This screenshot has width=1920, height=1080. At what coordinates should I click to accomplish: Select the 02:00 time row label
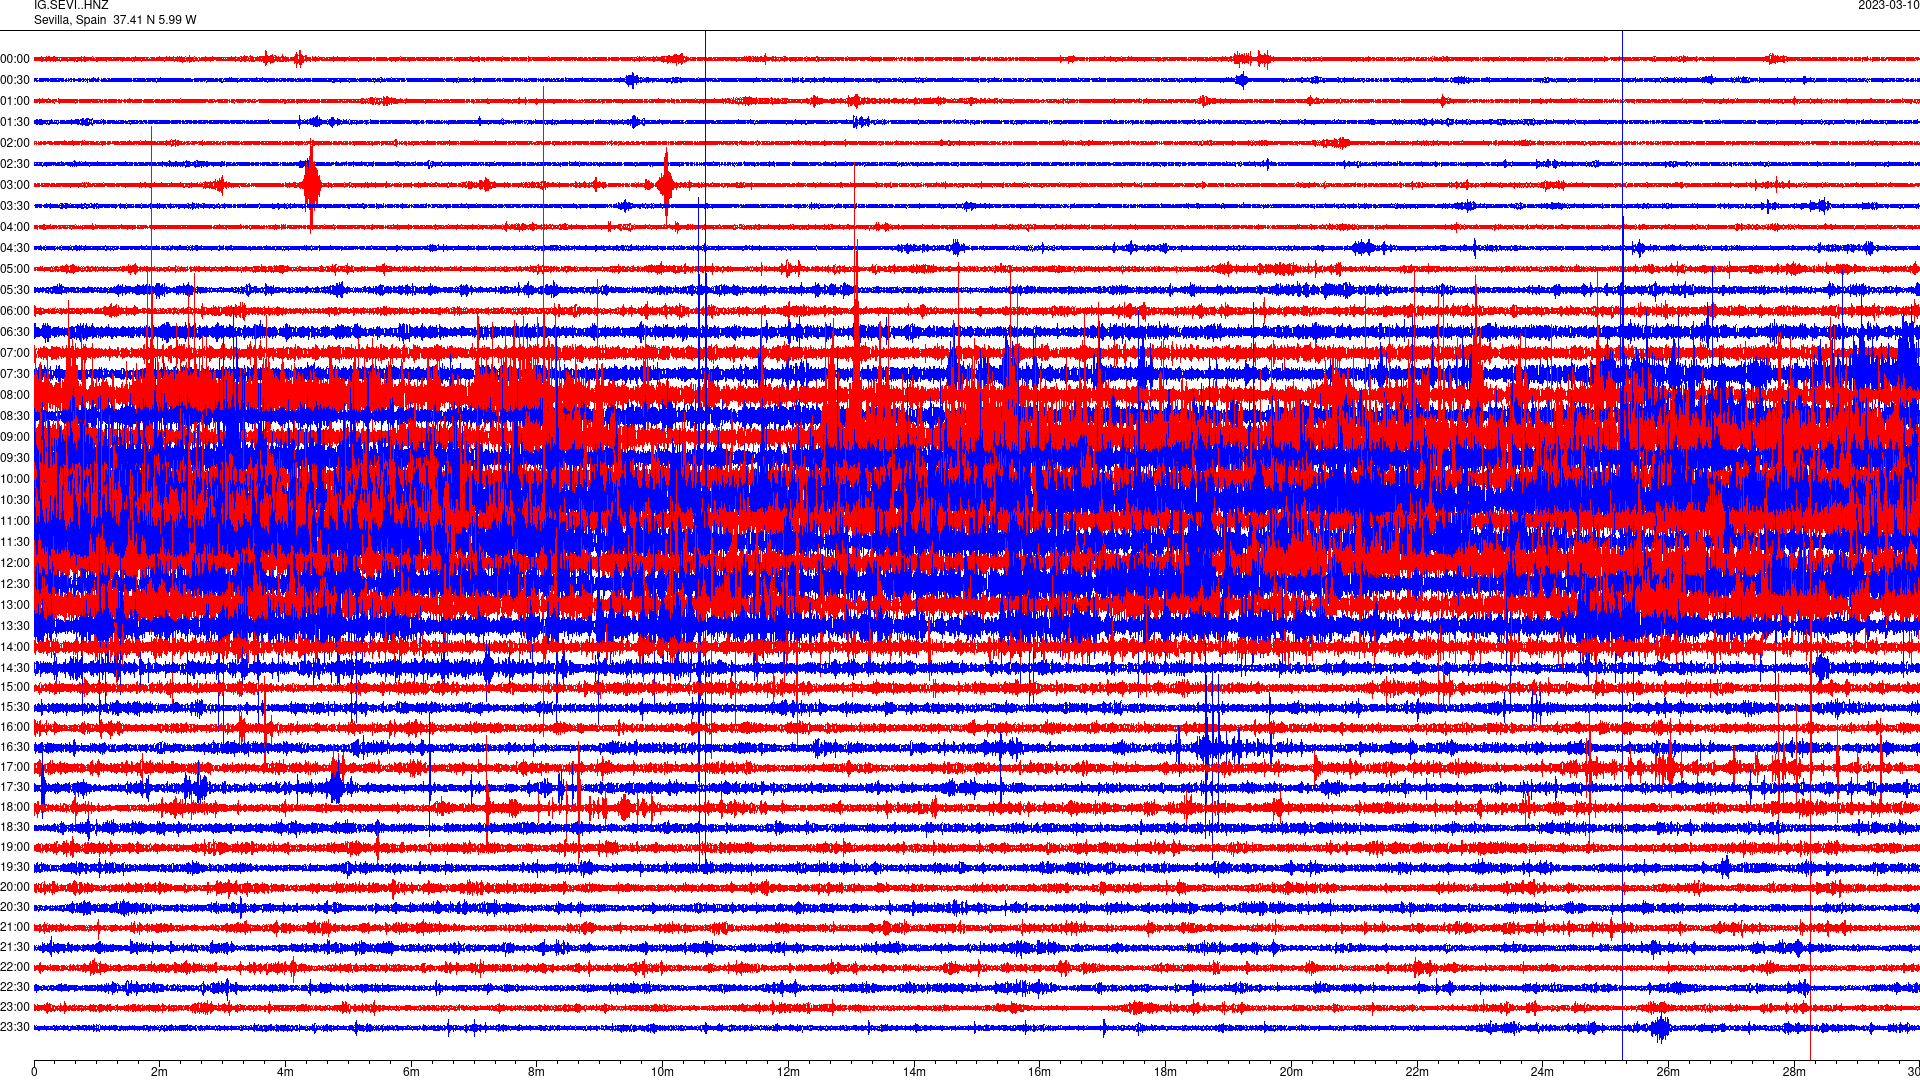(x=15, y=143)
